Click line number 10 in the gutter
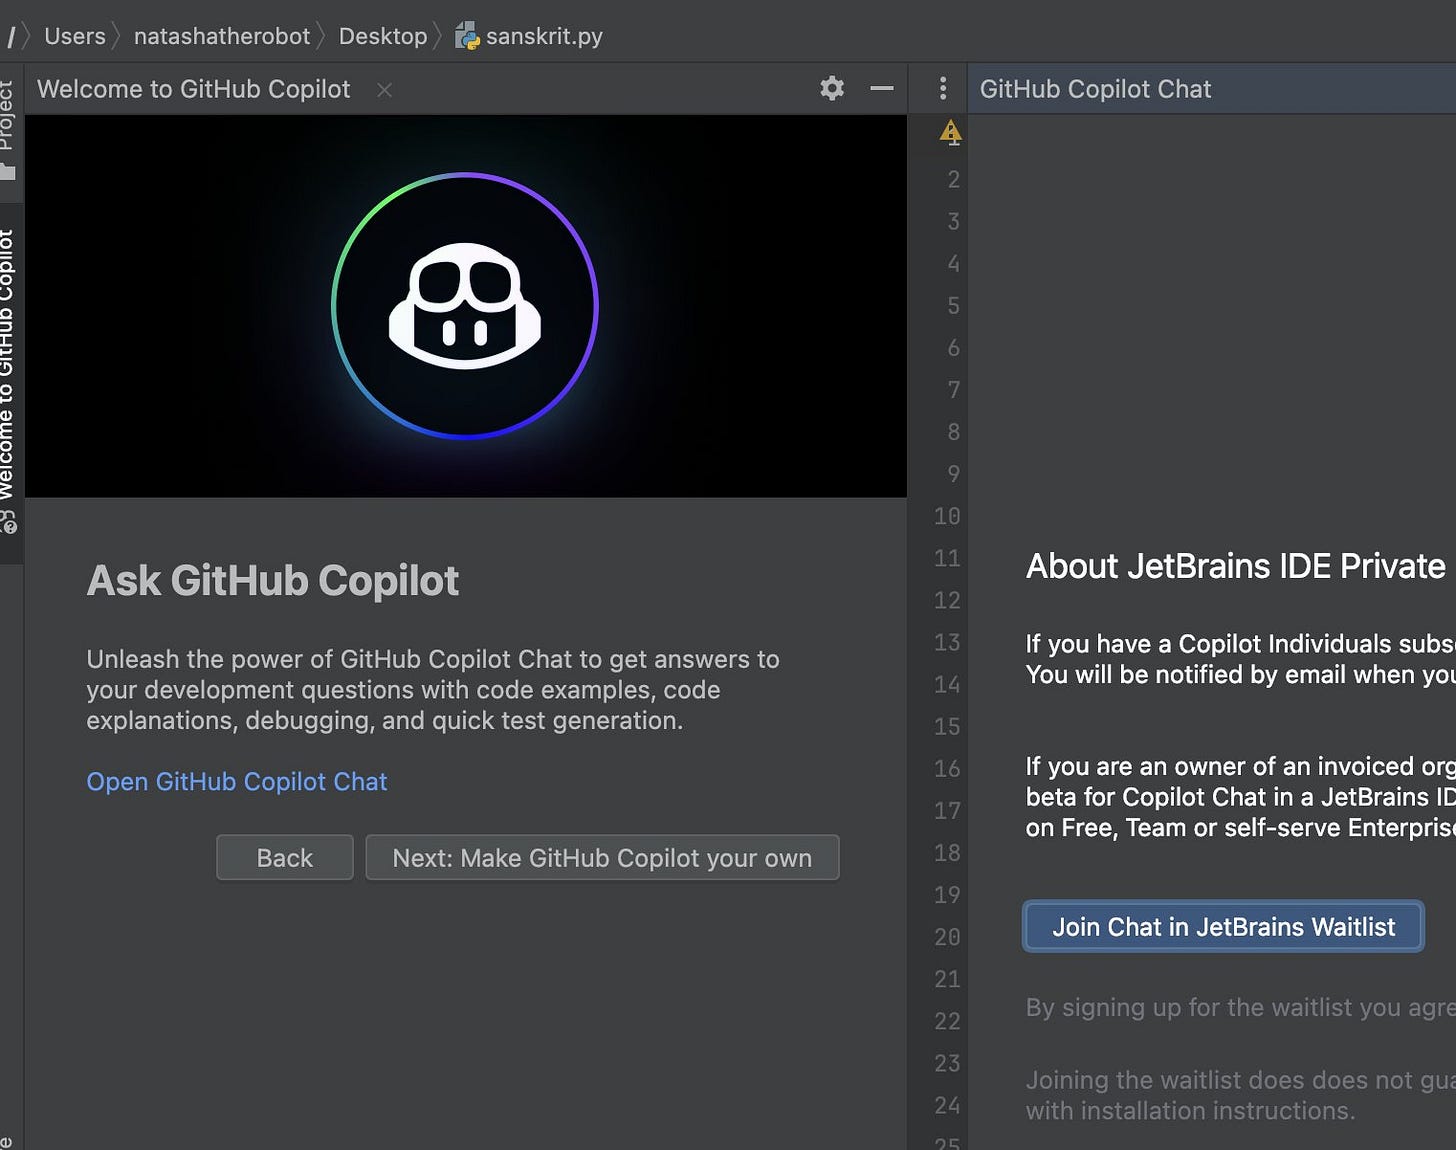 point(947,516)
